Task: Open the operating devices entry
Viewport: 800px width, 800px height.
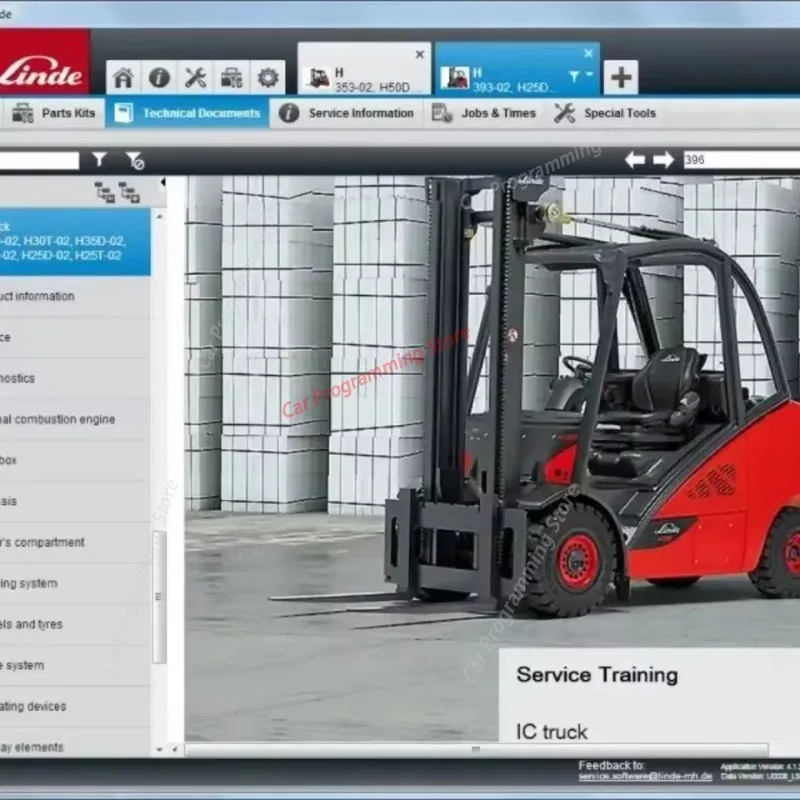Action: coord(75,707)
